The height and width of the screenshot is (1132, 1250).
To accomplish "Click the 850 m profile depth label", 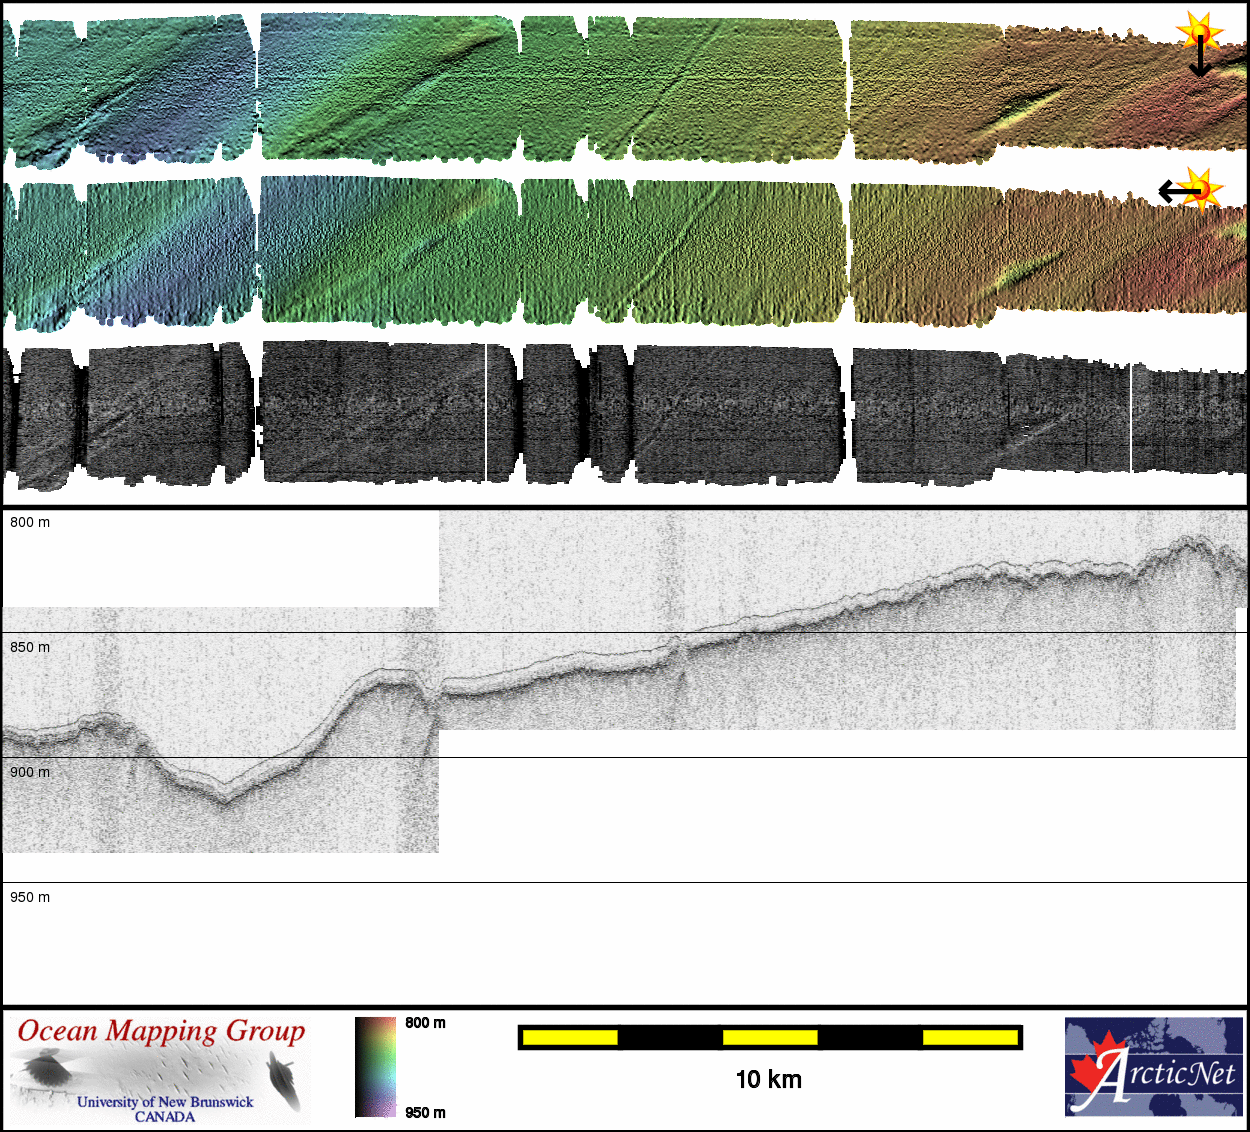I will click(x=30, y=647).
